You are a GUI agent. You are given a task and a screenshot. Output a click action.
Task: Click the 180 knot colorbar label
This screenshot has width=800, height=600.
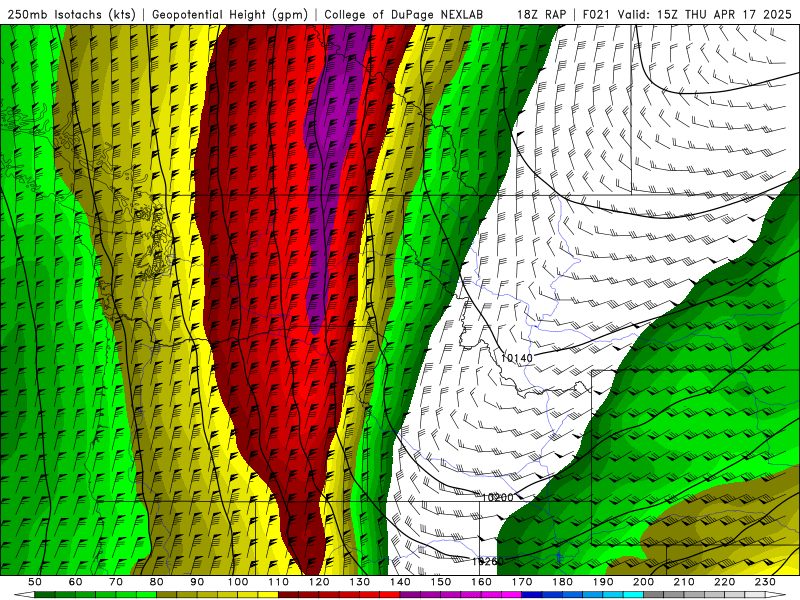(562, 582)
